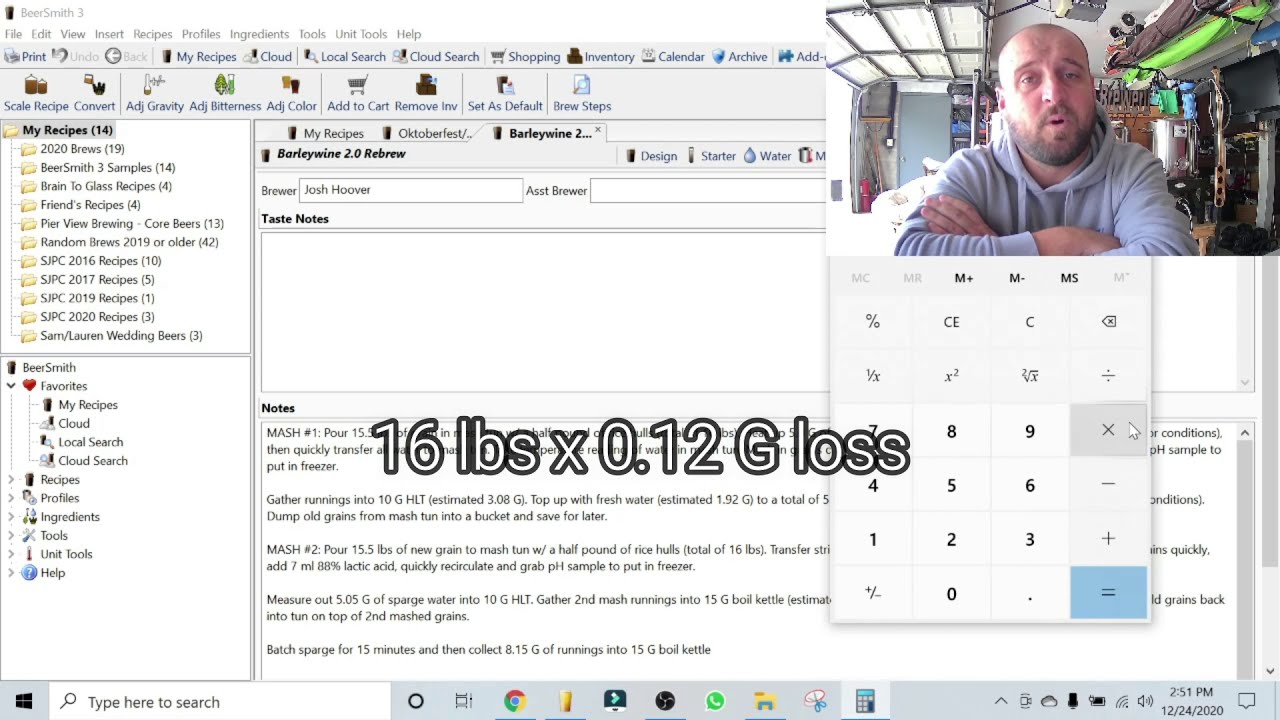Open the Inventory view

click(x=601, y=57)
